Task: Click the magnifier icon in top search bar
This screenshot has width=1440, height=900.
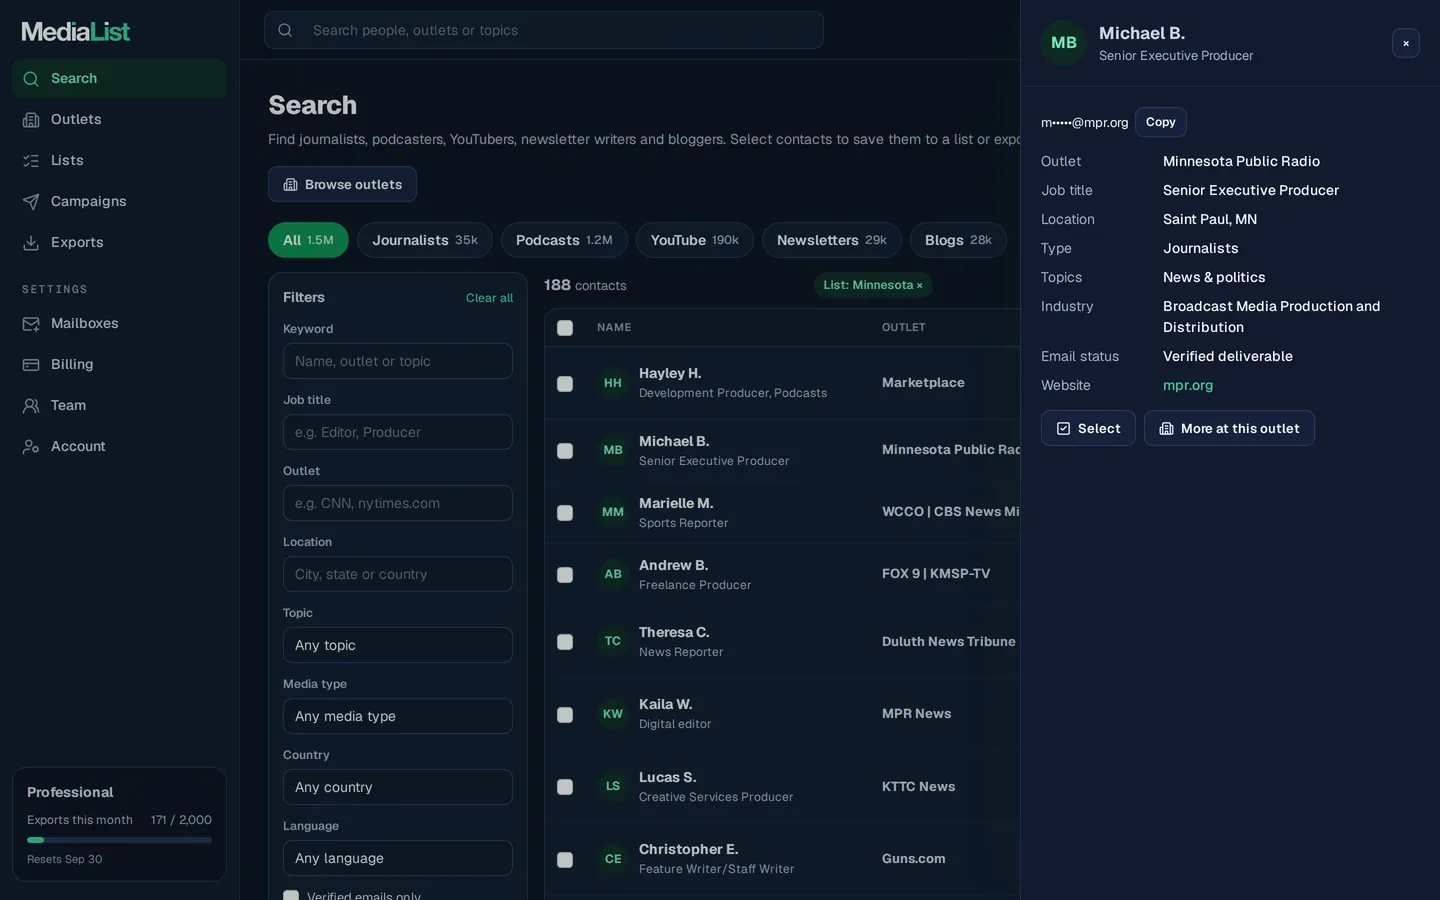Action: click(285, 30)
